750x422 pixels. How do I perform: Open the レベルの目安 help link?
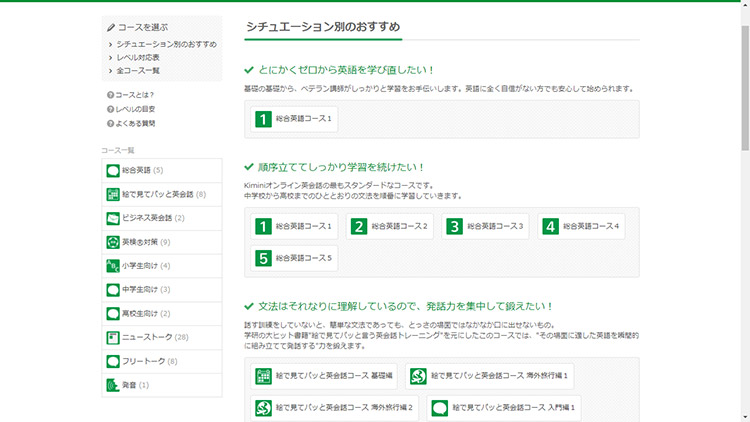pyautogui.click(x=135, y=109)
